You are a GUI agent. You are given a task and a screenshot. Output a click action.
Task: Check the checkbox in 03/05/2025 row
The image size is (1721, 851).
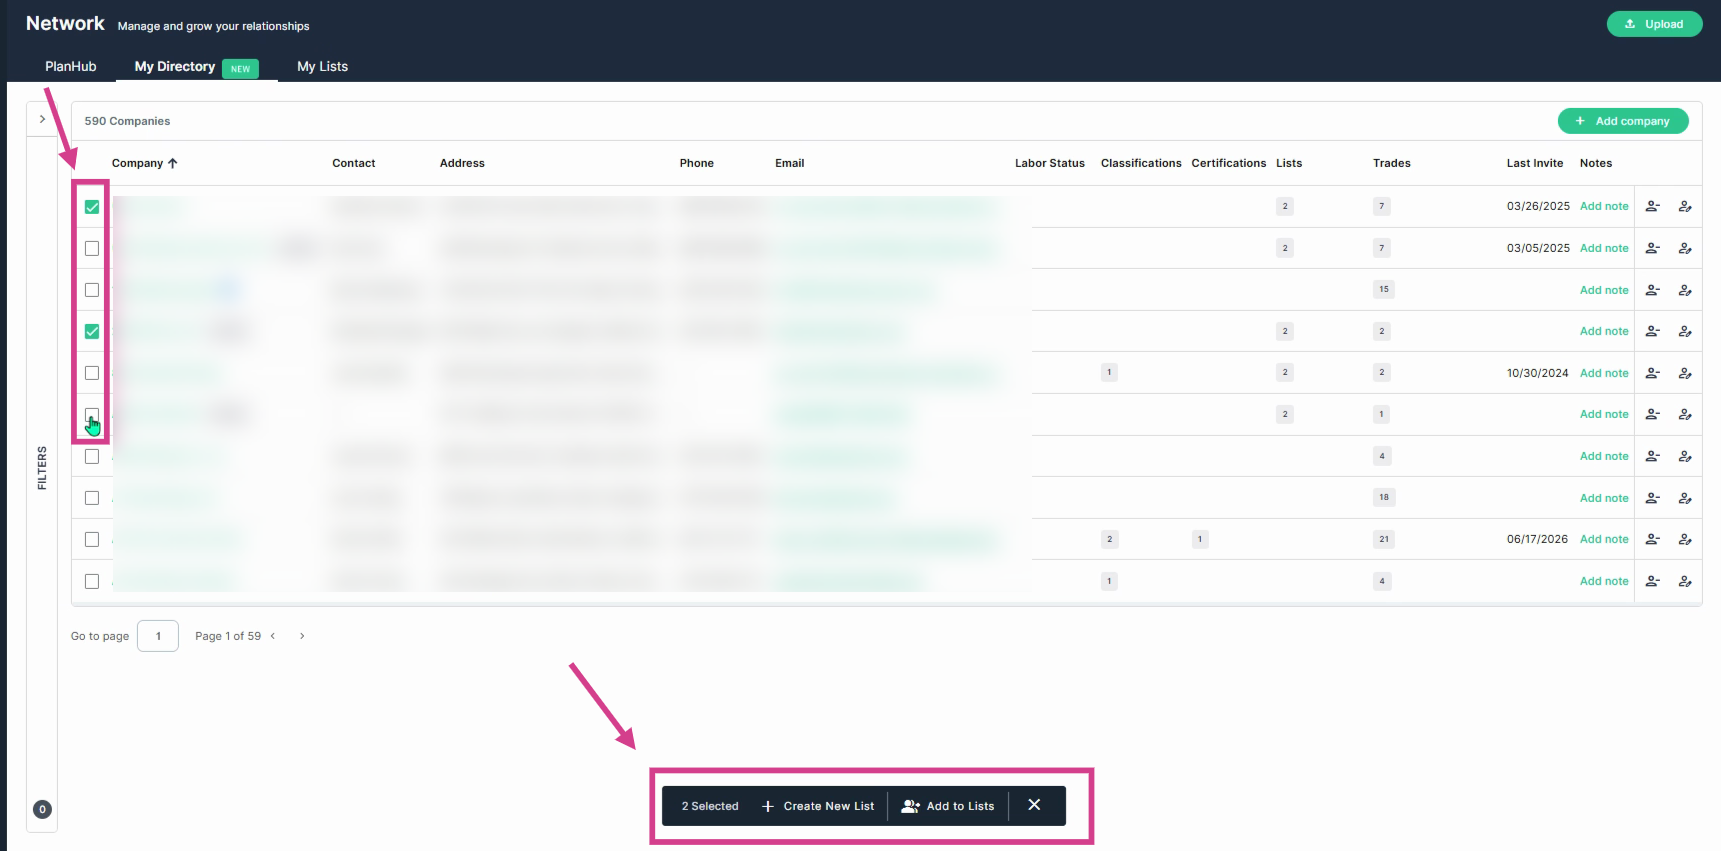(92, 248)
